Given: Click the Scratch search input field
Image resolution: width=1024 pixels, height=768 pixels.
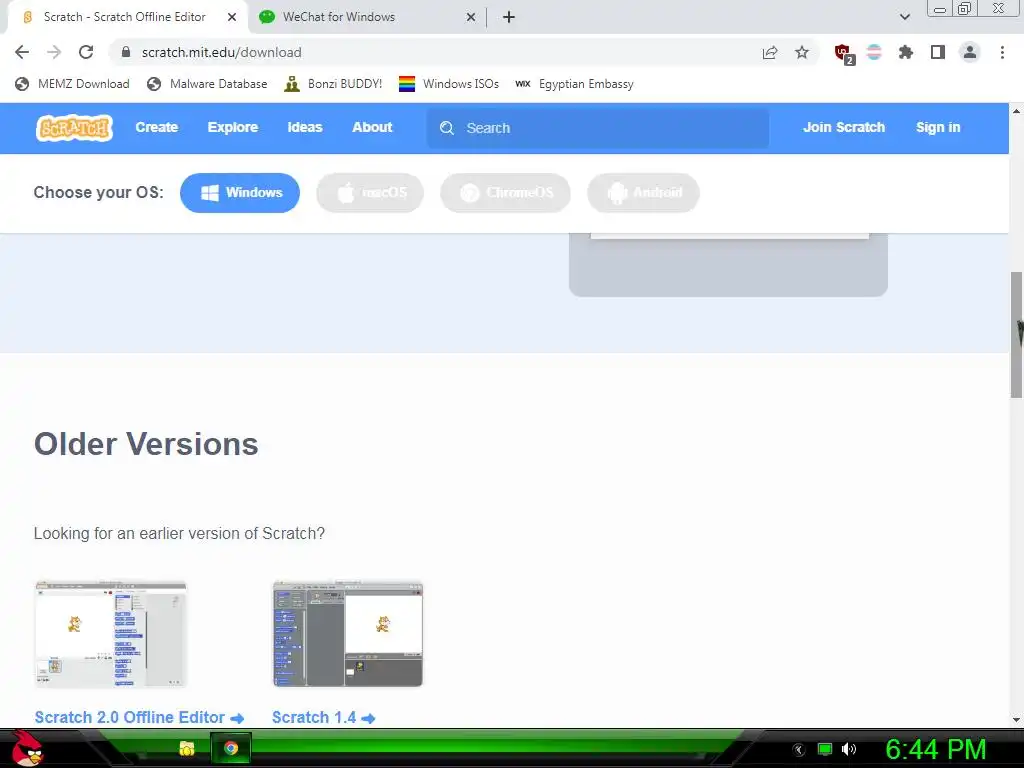Looking at the screenshot, I should (598, 128).
